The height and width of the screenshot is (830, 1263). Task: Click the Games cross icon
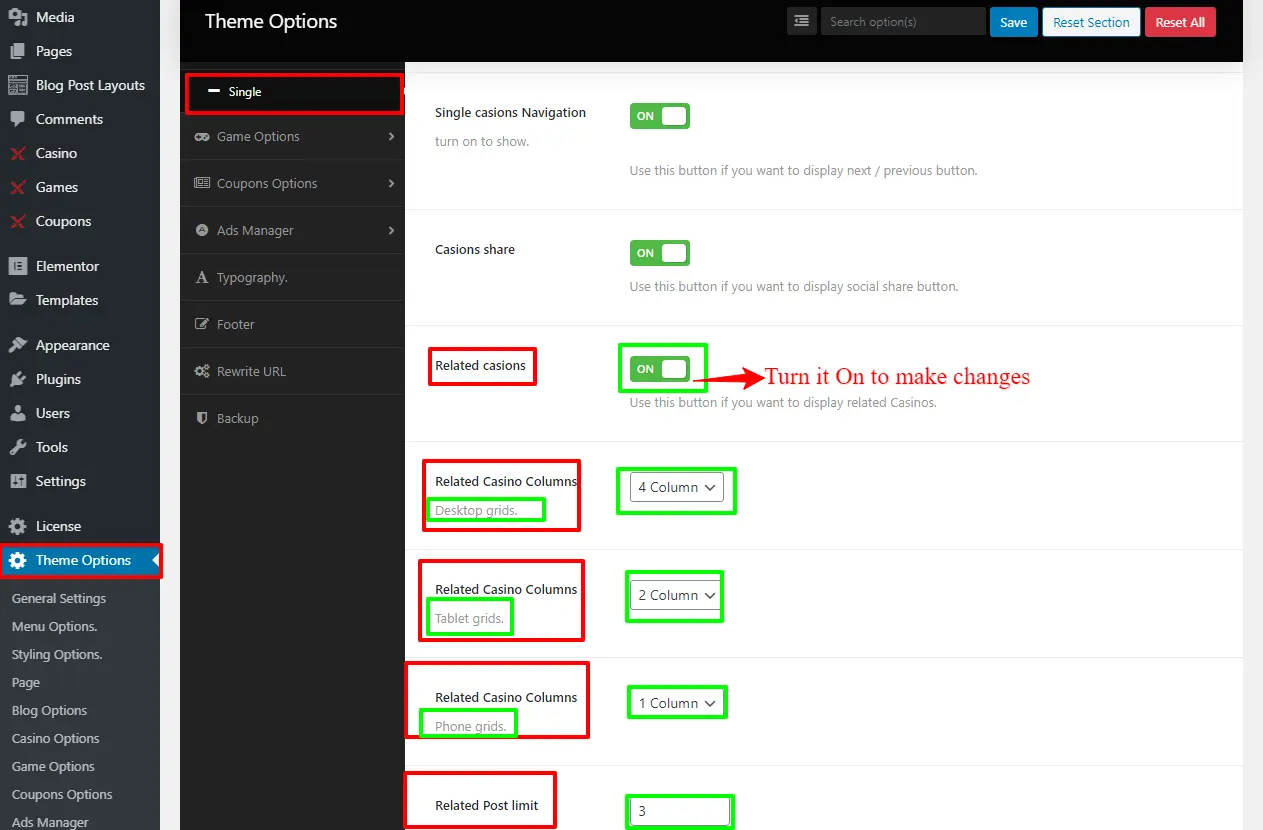(18, 187)
